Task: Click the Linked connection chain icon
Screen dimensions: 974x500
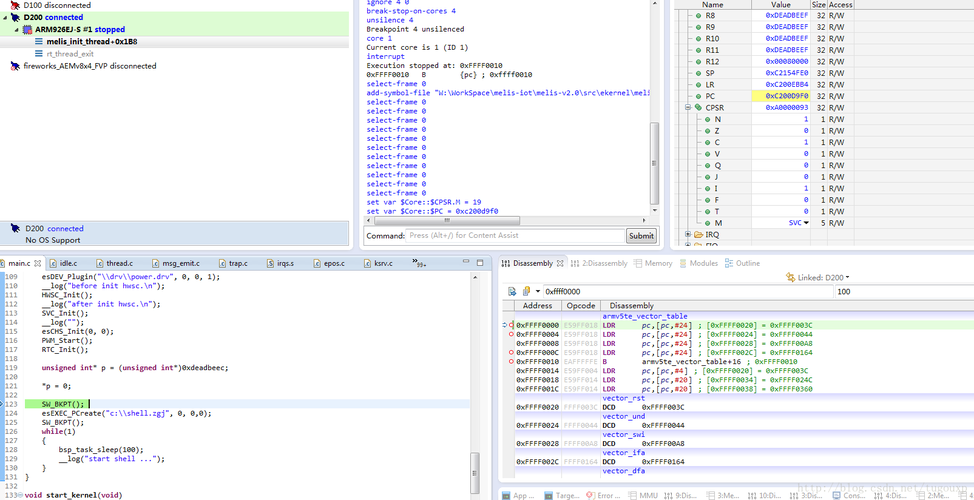Action: (791, 277)
